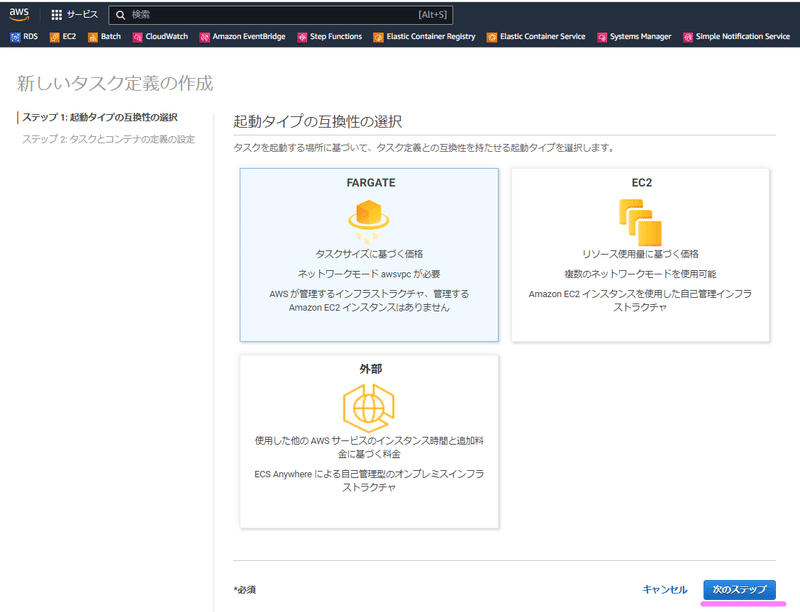Click text タスクサイズに基づく価格
The width and height of the screenshot is (800, 612).
point(369,254)
